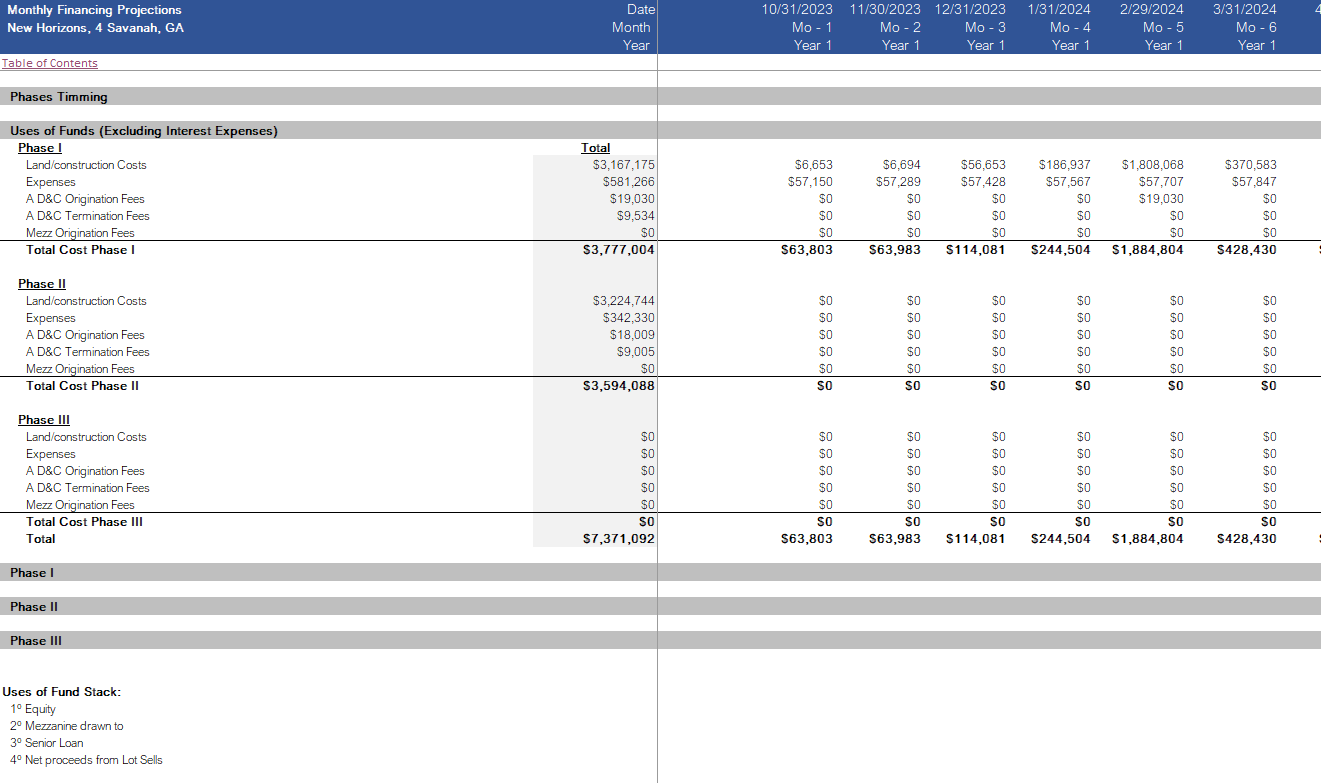1321x783 pixels.
Task: Select the $3,224,744 Phase II land cost cell
Action: click(x=623, y=301)
